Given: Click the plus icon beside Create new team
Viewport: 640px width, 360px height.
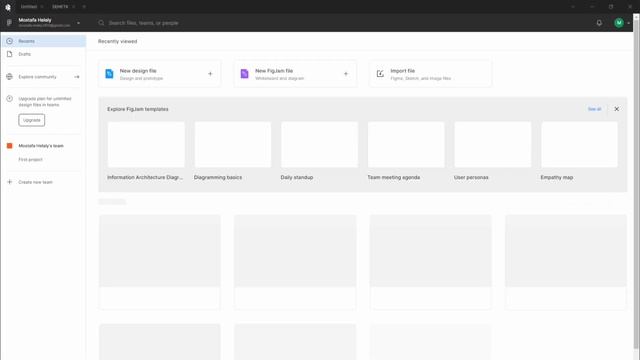Looking at the screenshot, I should click(9, 182).
